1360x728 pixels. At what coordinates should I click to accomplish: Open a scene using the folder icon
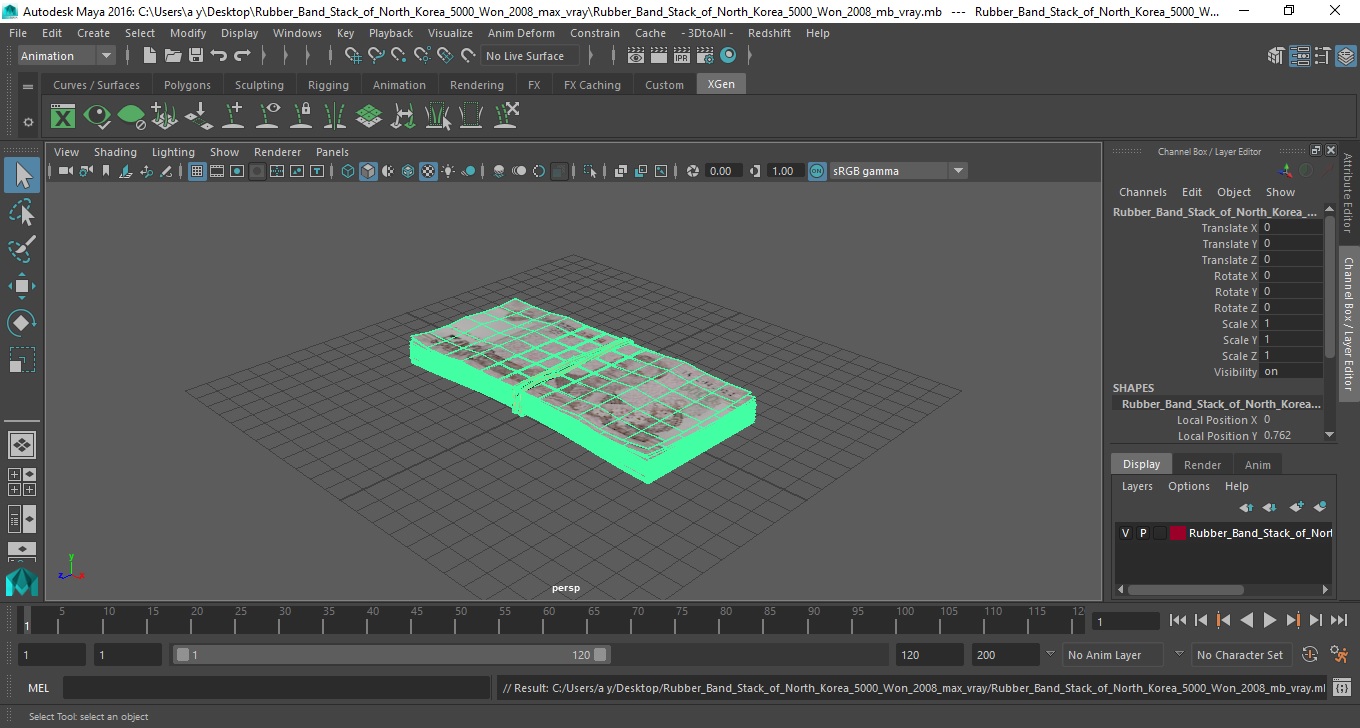tap(173, 56)
